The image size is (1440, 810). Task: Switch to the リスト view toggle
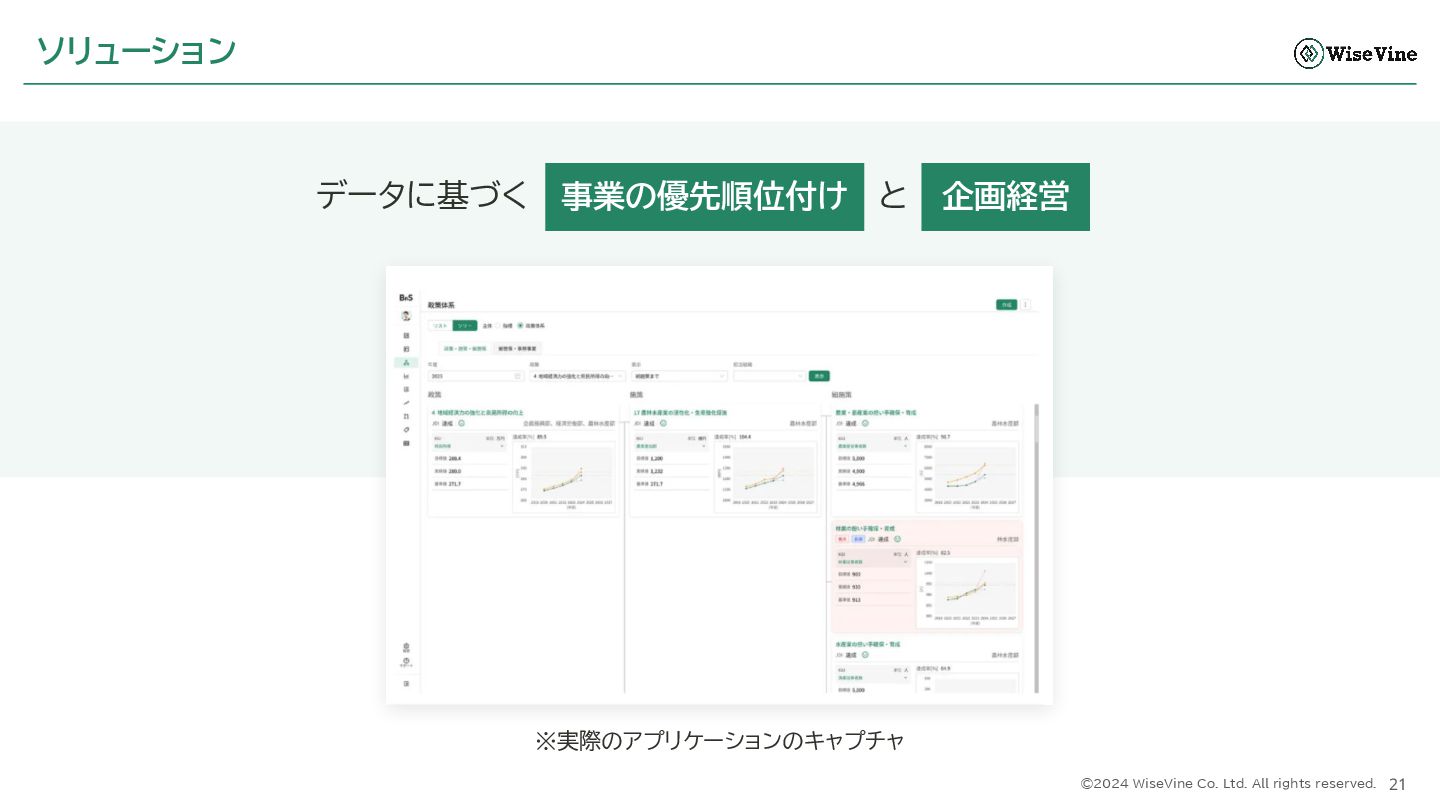click(440, 326)
